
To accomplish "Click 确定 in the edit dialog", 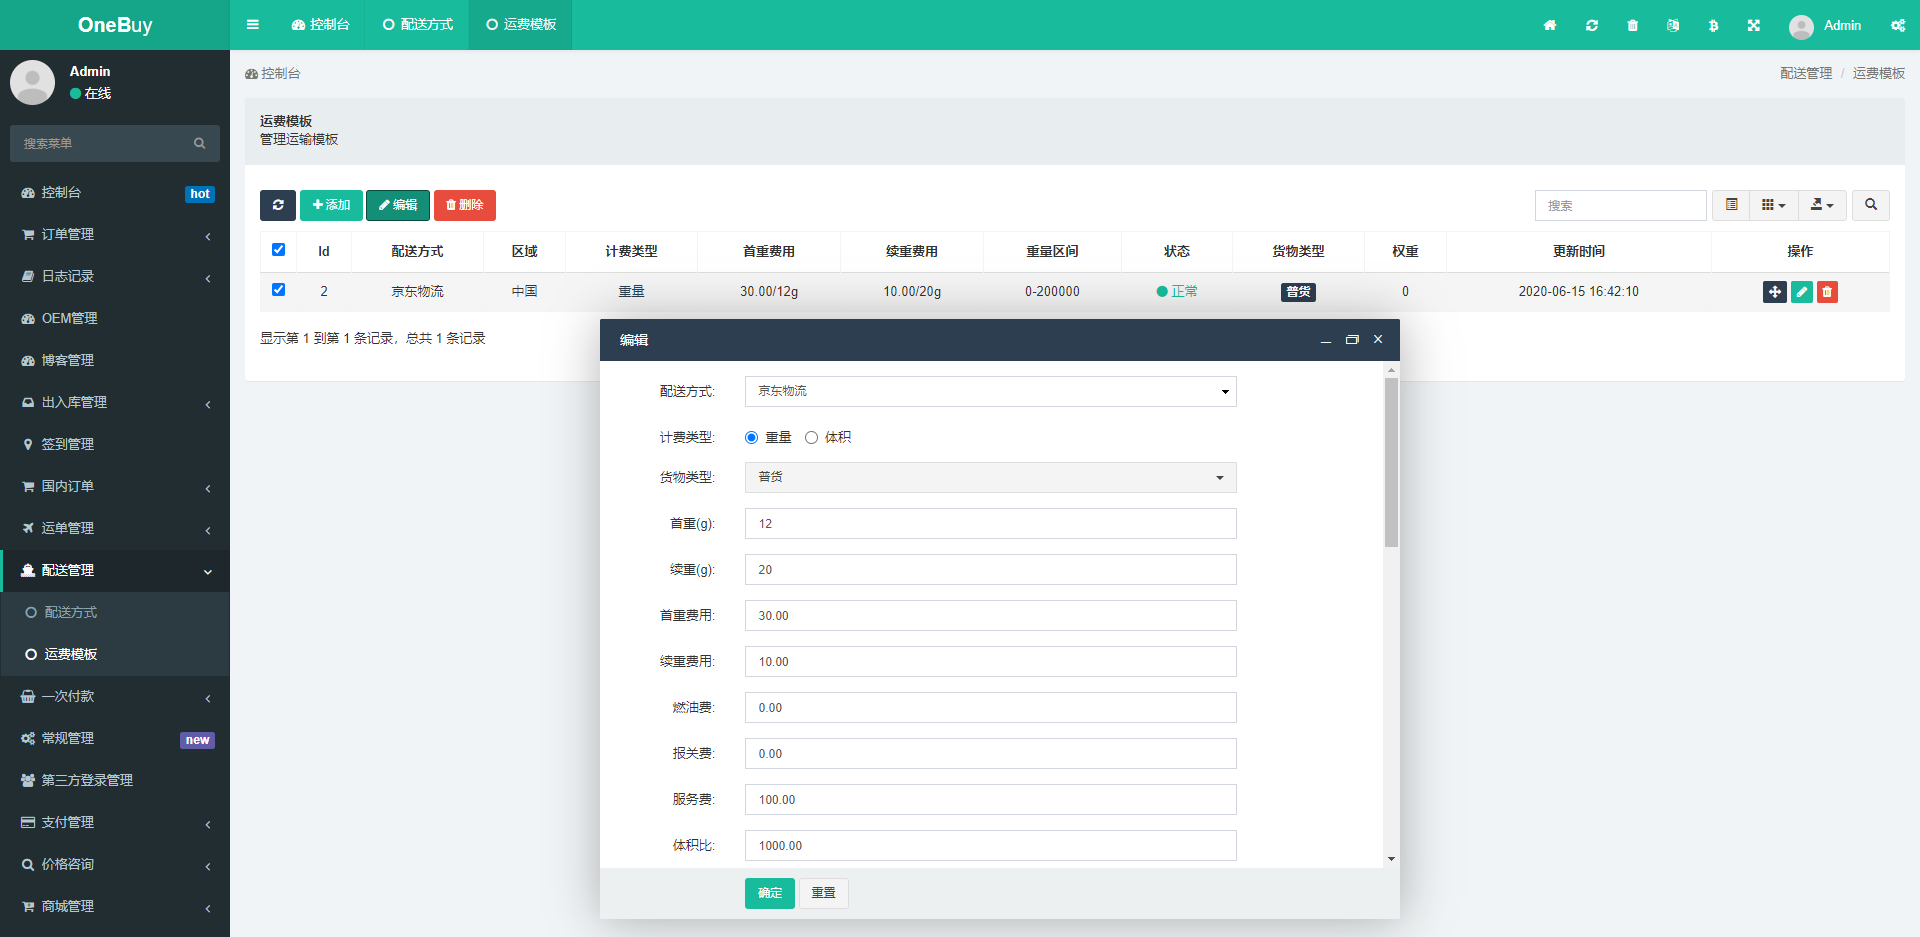I will point(770,893).
